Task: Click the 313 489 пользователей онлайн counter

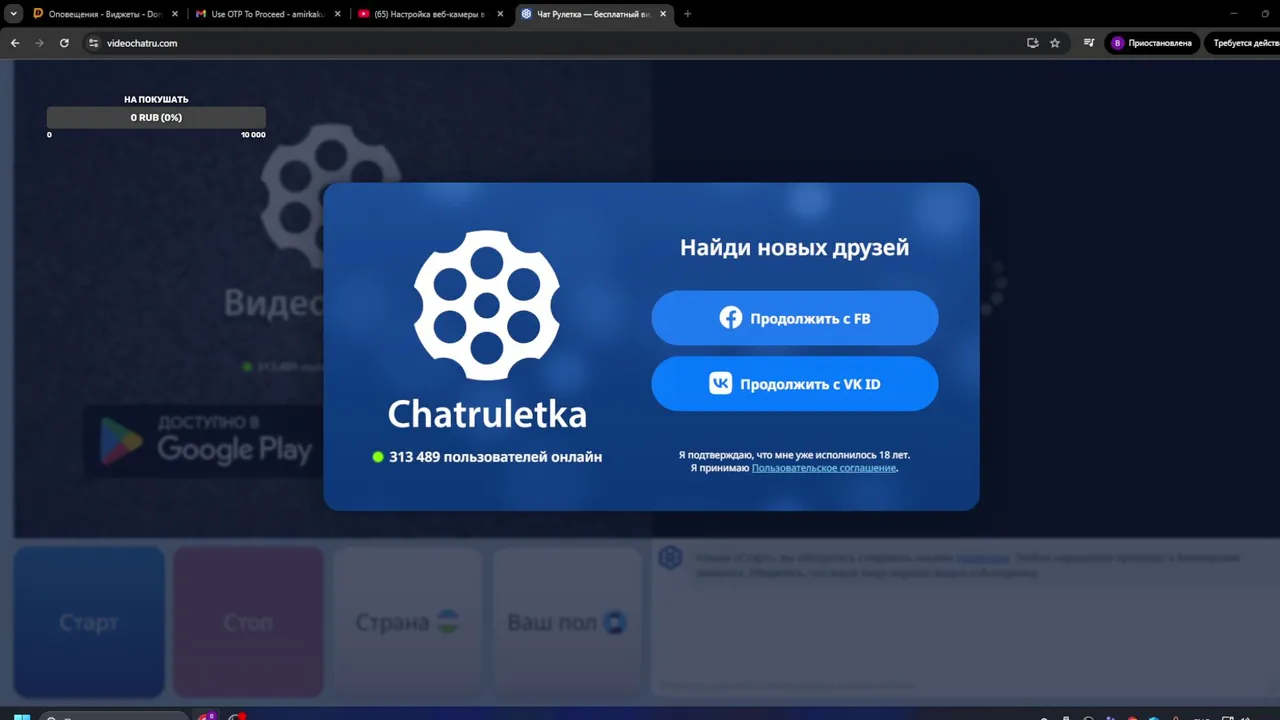Action: pyautogui.click(x=487, y=457)
